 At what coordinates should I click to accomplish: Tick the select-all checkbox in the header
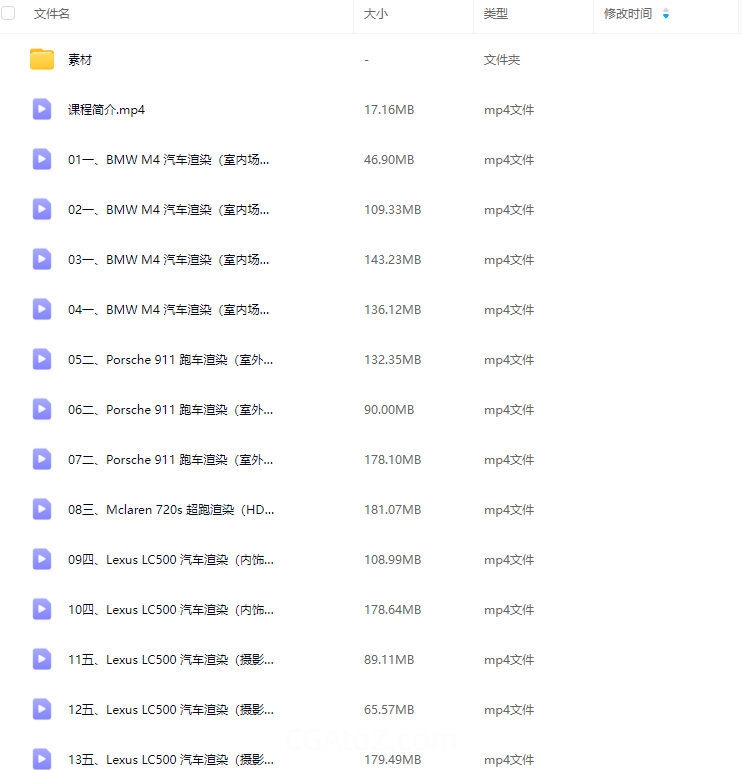click(x=8, y=14)
